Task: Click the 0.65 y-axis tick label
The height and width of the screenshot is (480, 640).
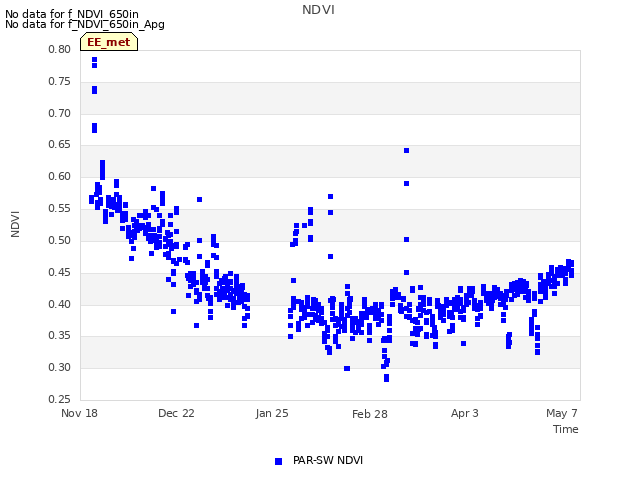Action: (59, 144)
